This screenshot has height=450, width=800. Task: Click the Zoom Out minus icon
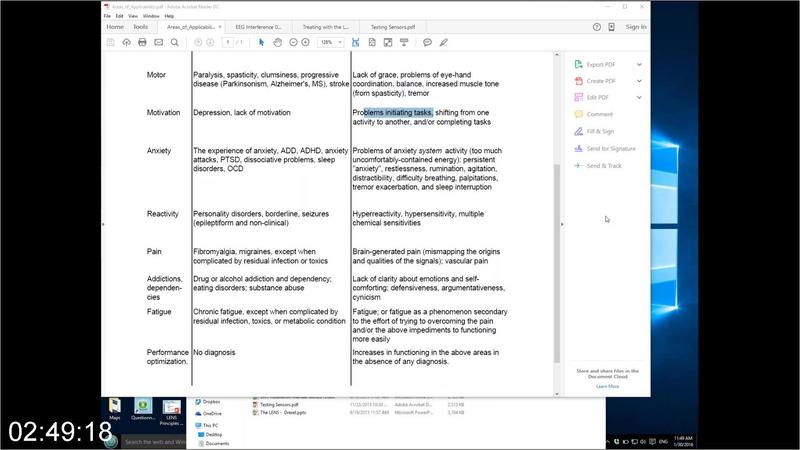coord(293,42)
